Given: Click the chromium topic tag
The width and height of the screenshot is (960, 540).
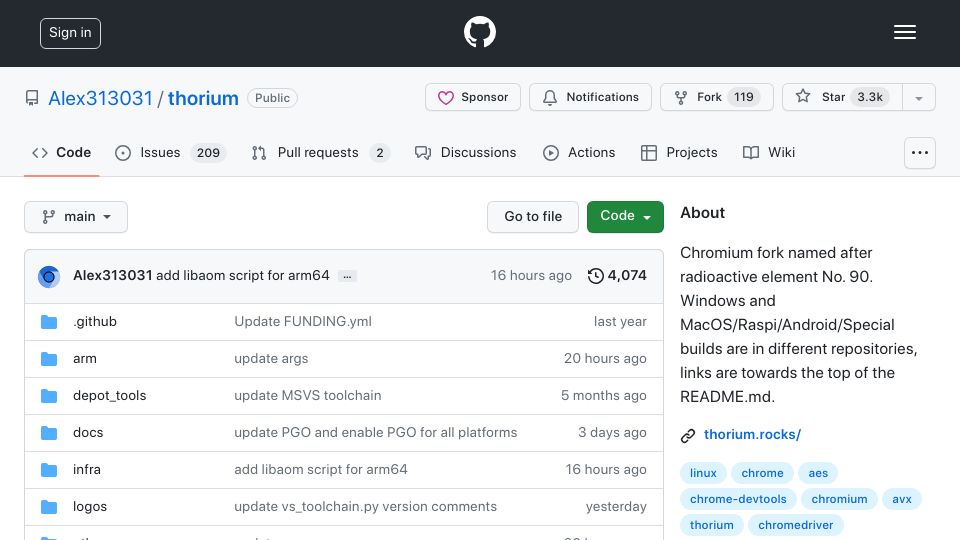Looking at the screenshot, I should (839, 499).
